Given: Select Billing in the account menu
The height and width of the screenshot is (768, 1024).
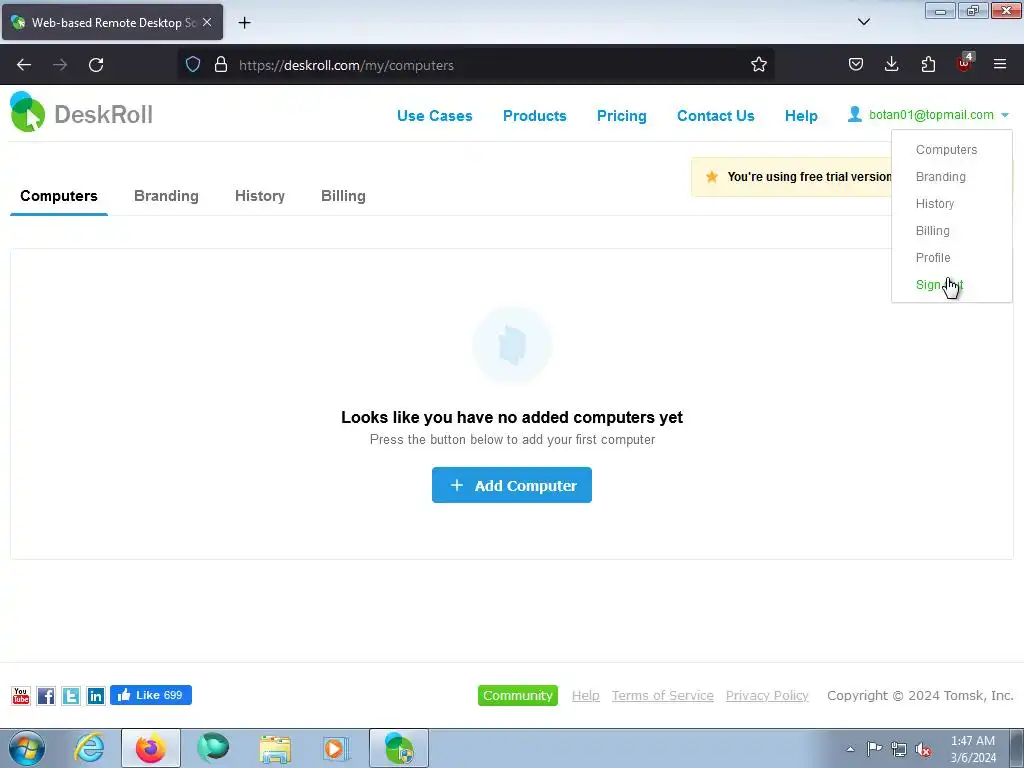Looking at the screenshot, I should pos(933,231).
